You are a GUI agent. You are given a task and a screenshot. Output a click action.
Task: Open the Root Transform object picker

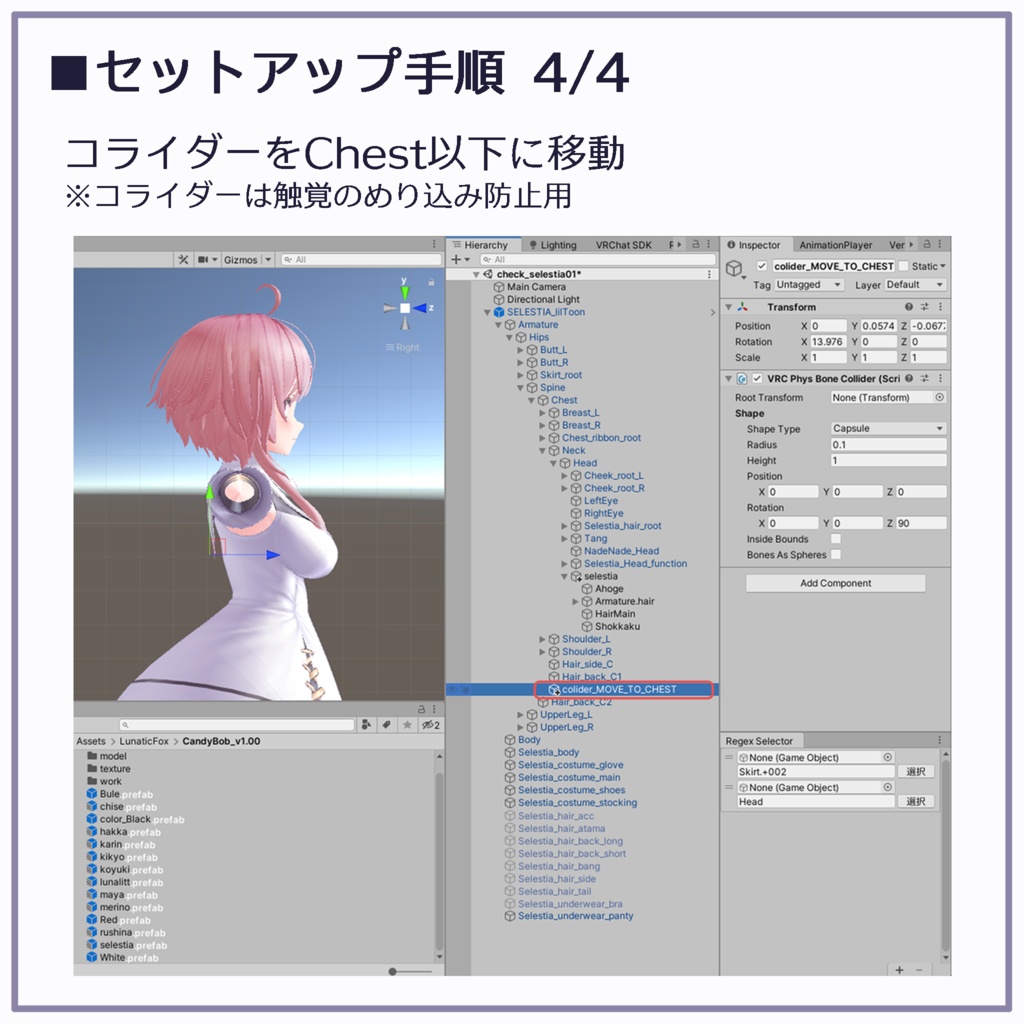(x=938, y=397)
